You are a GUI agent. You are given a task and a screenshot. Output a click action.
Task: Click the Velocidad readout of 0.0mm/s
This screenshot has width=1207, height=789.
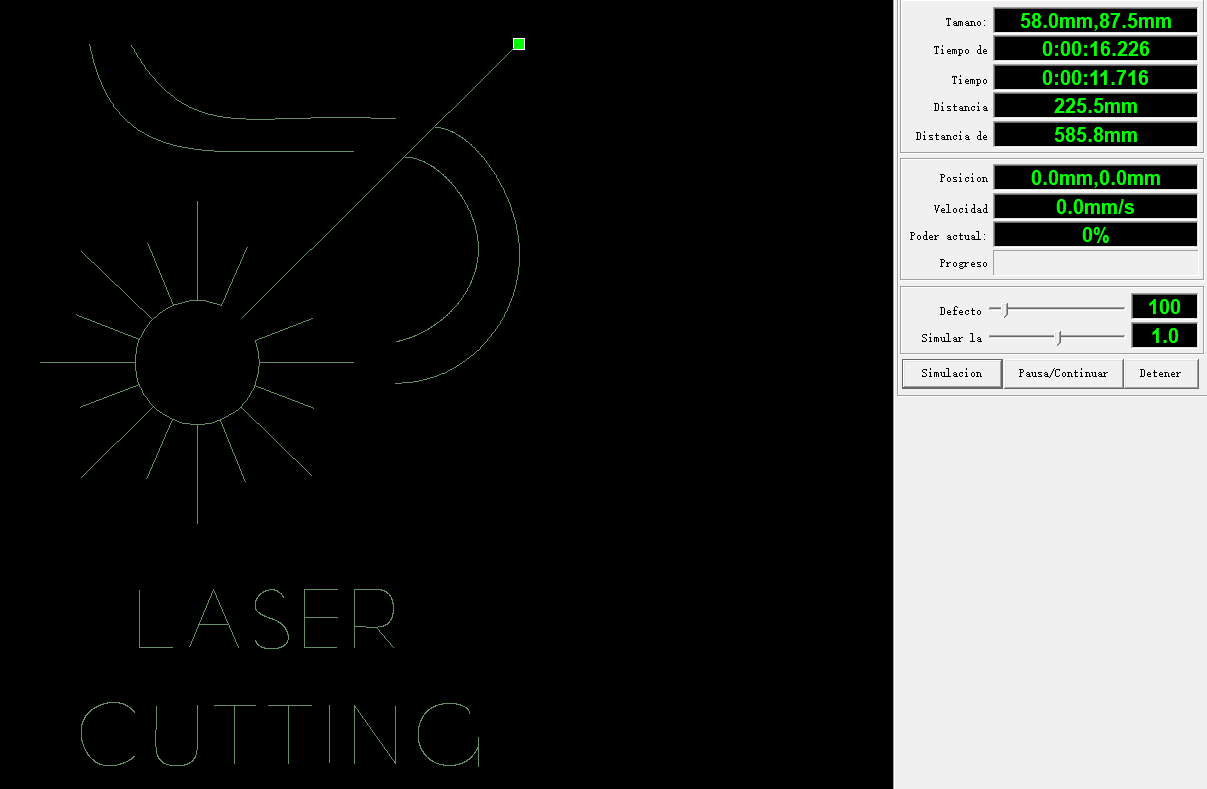pyautogui.click(x=1094, y=206)
